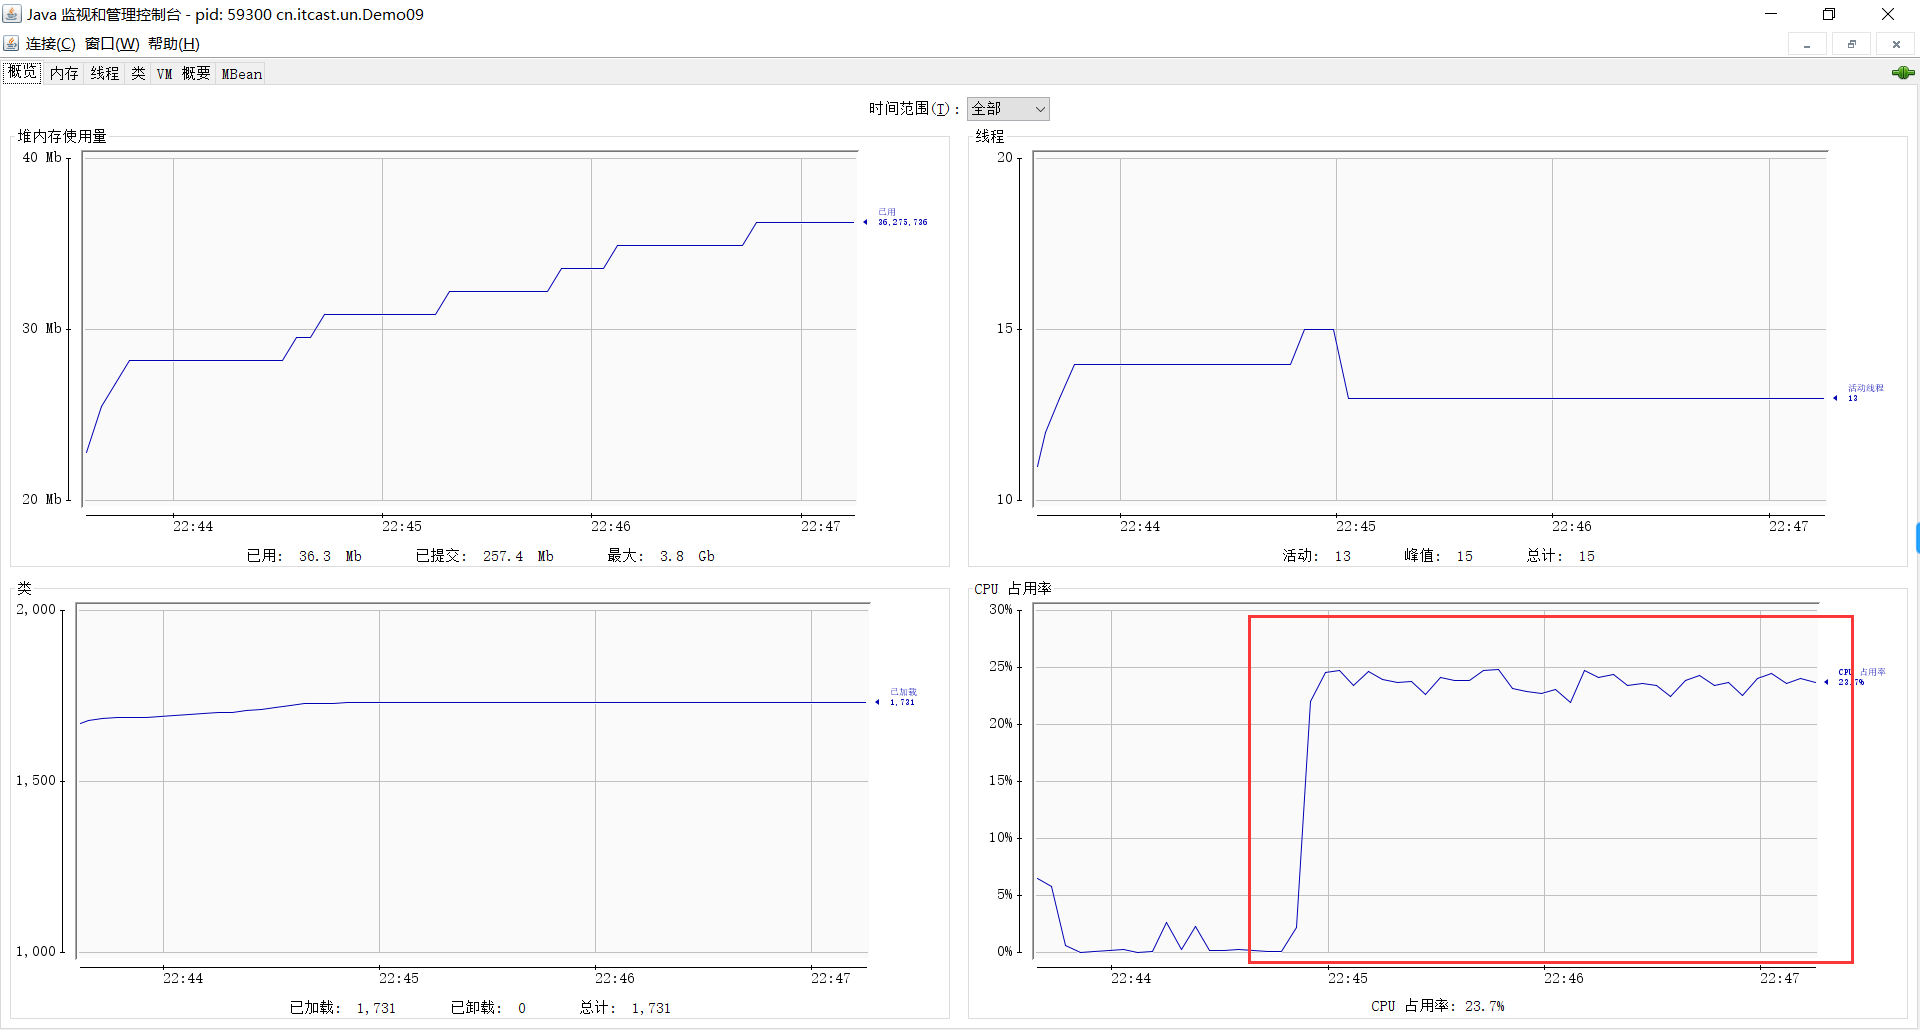1920x1030 pixels.
Task: Open the 连接 menu
Action: pos(50,44)
